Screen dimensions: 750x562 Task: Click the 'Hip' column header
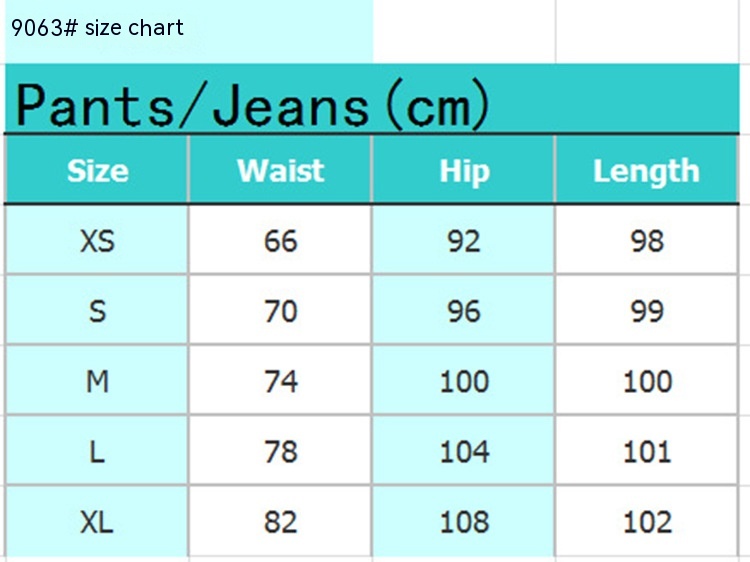pyautogui.click(x=464, y=170)
